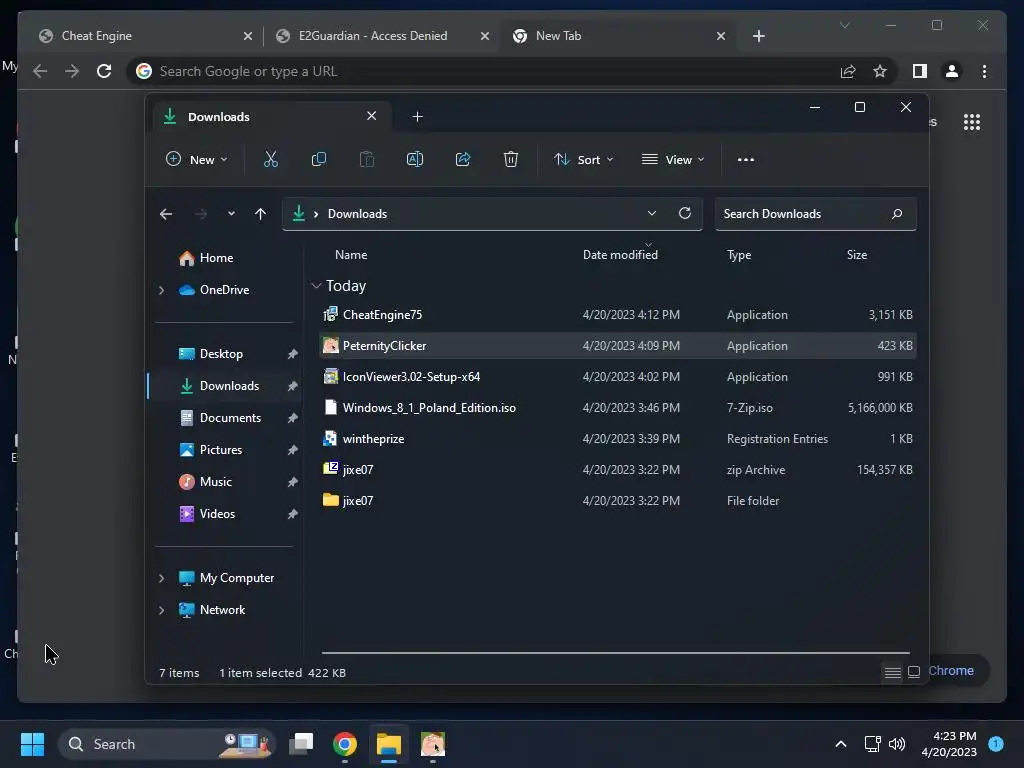Viewport: 1024px width, 768px height.
Task: Open a new Chrome tab
Action: tap(758, 36)
